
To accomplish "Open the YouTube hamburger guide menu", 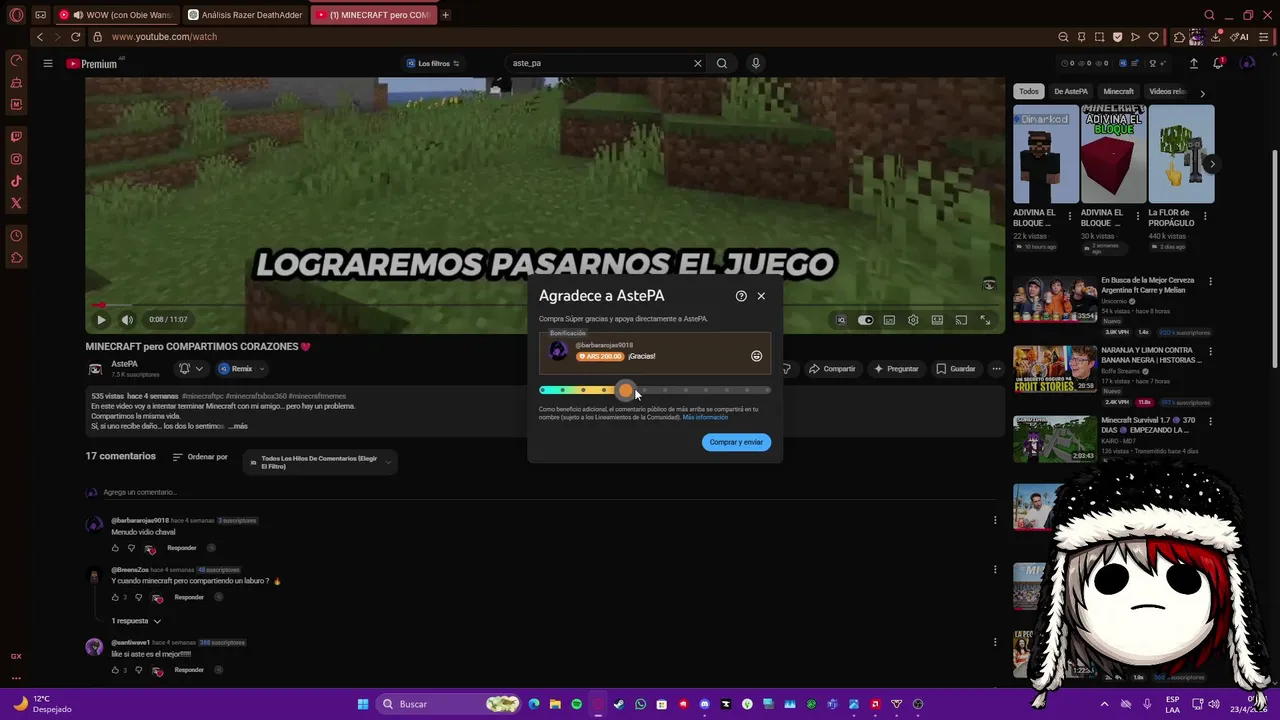I will click(47, 63).
